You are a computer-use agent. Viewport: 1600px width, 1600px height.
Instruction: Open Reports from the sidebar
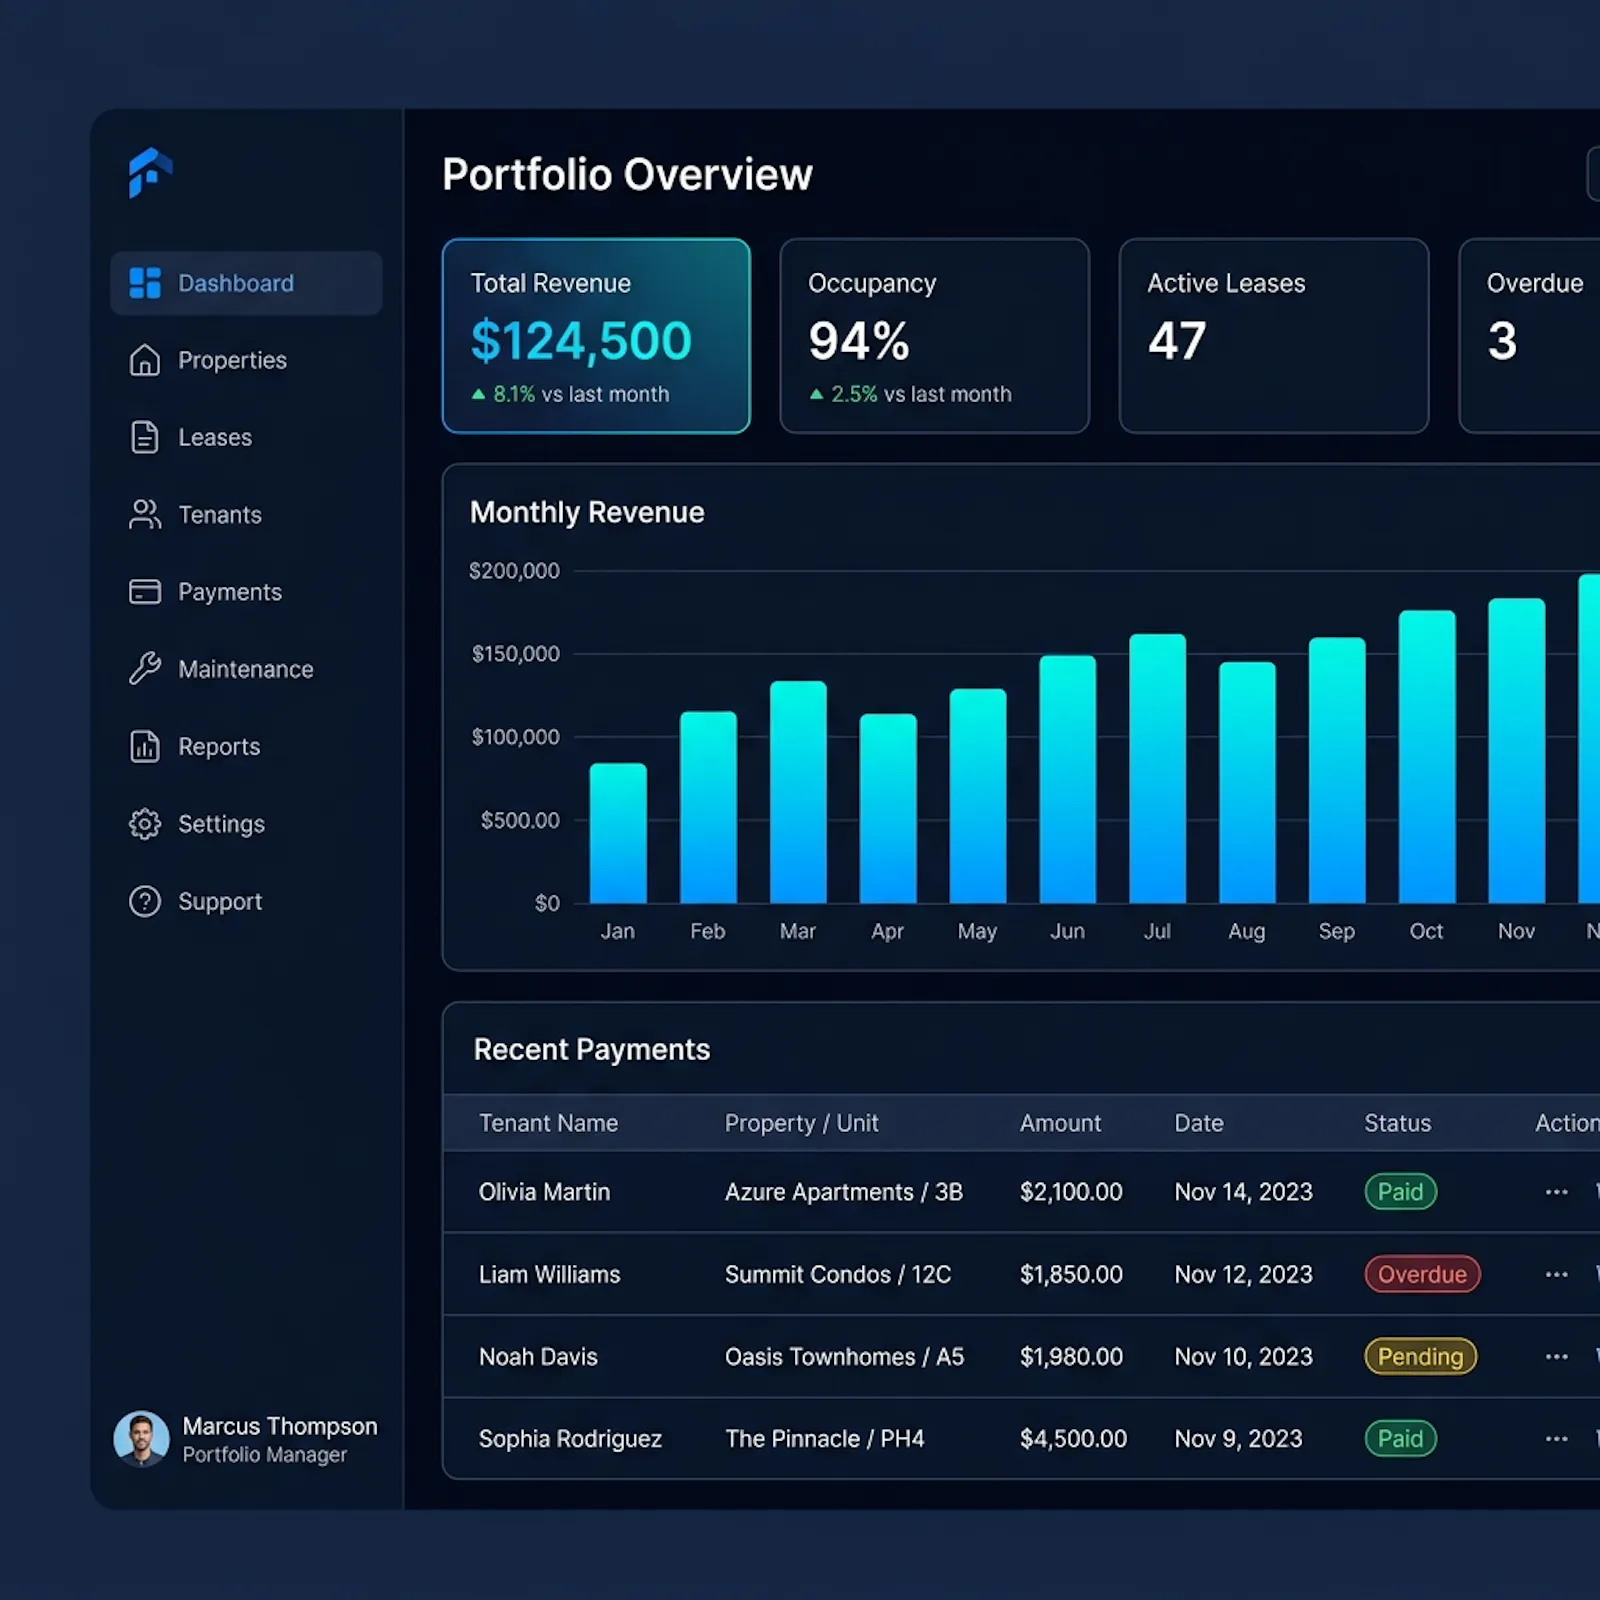(246, 746)
